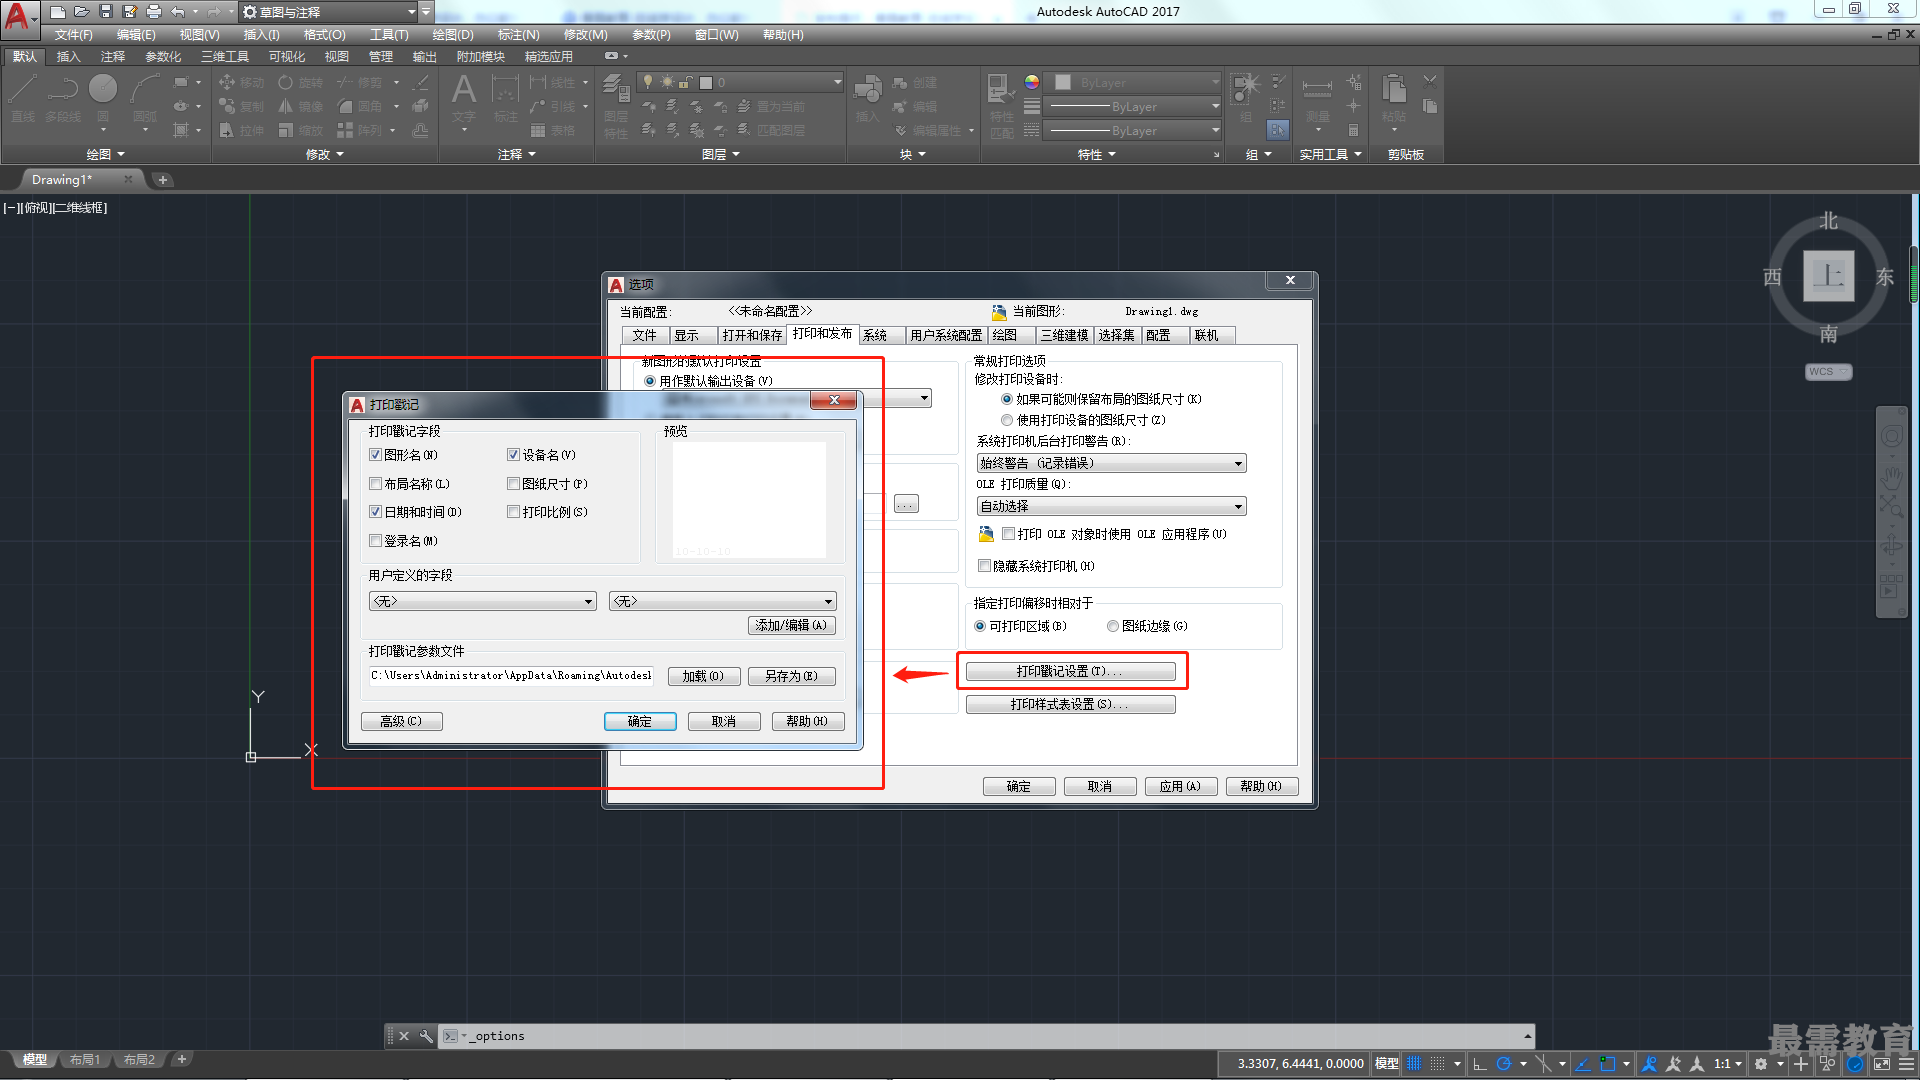Open the 格式(O) menu
The height and width of the screenshot is (1080, 1920).
tap(324, 35)
